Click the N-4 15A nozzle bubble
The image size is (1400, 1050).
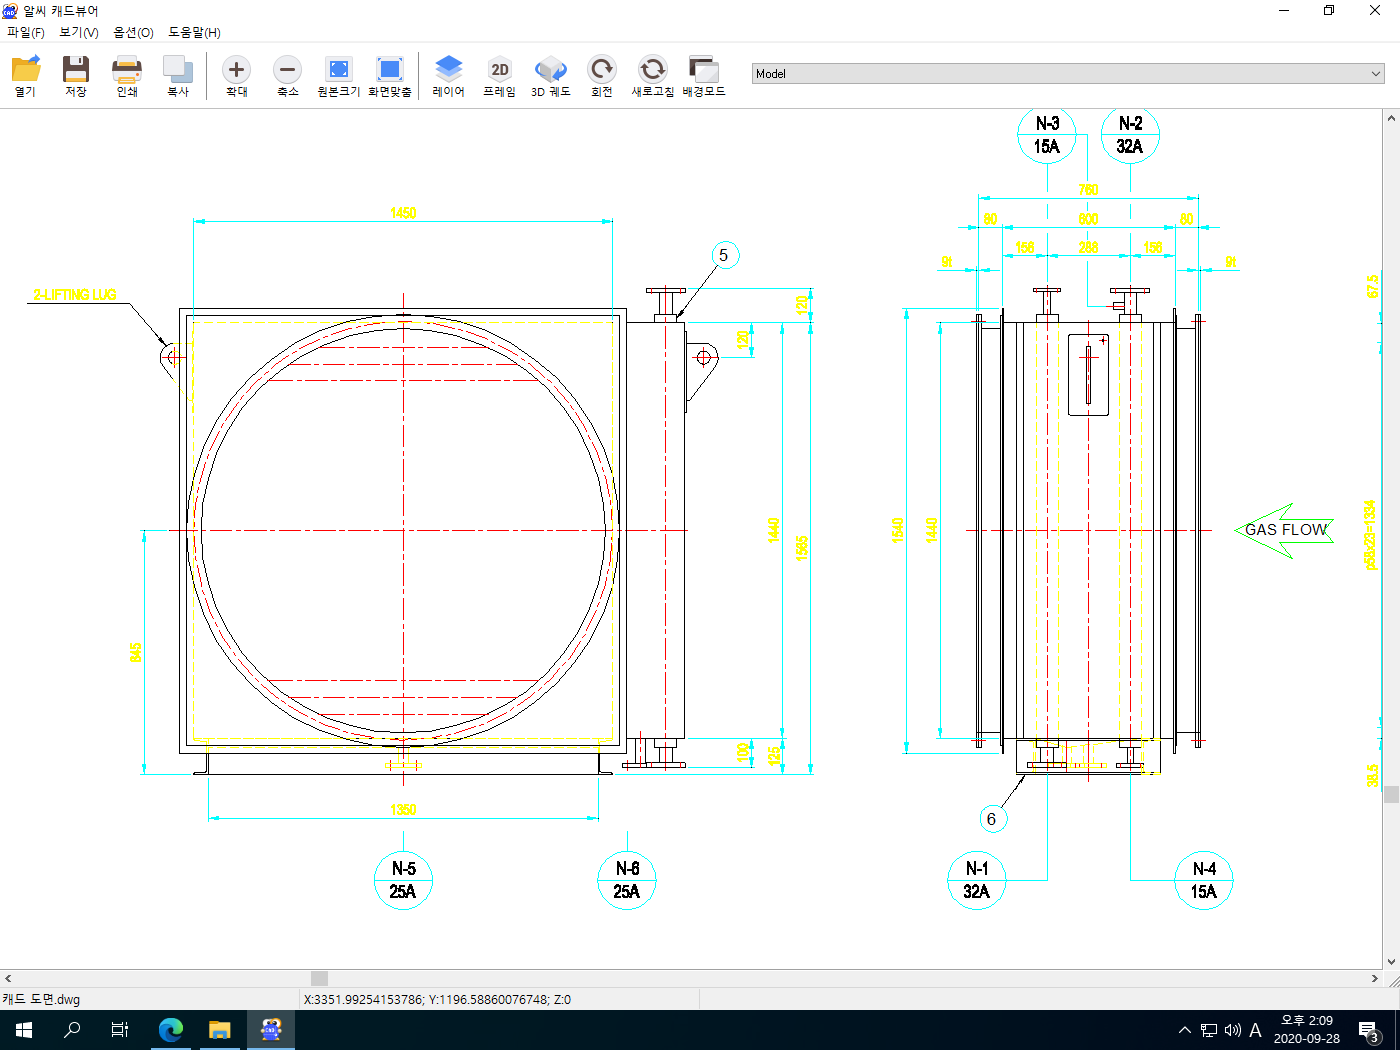click(1204, 880)
